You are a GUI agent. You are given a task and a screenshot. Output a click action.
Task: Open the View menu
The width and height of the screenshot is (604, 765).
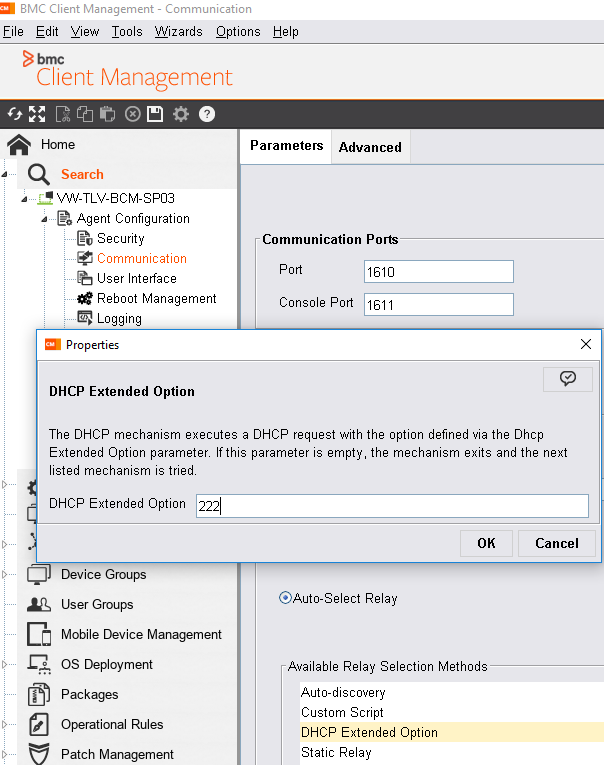pos(85,32)
